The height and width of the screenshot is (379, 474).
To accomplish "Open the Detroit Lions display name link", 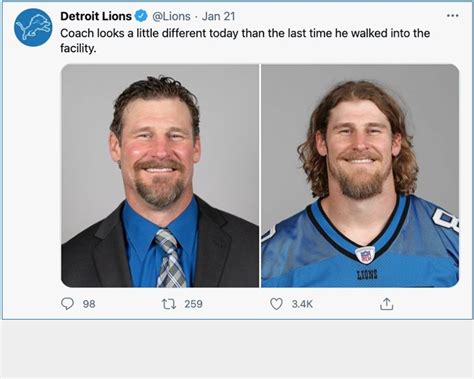I will point(96,16).
